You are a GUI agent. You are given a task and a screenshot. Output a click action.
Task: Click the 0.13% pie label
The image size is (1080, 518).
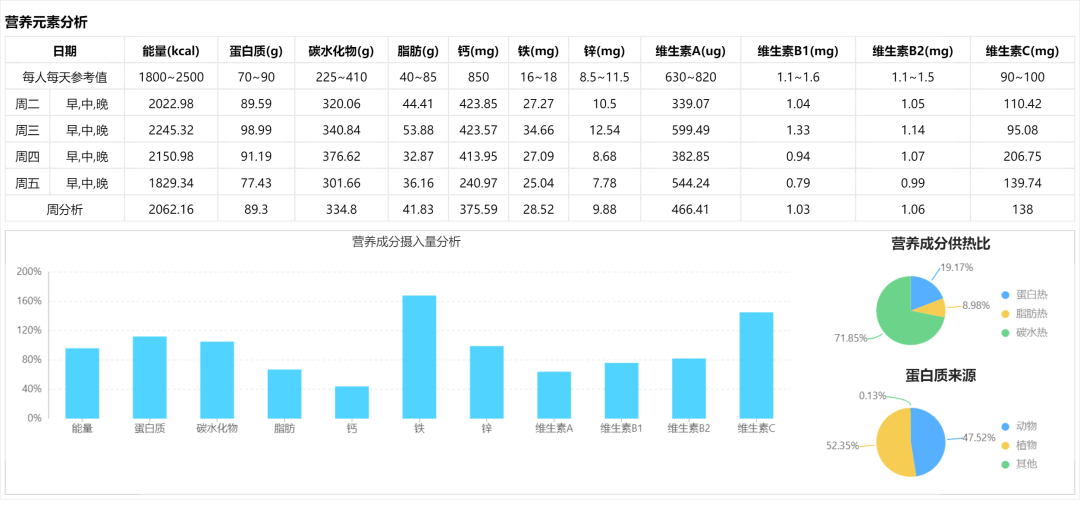click(872, 395)
